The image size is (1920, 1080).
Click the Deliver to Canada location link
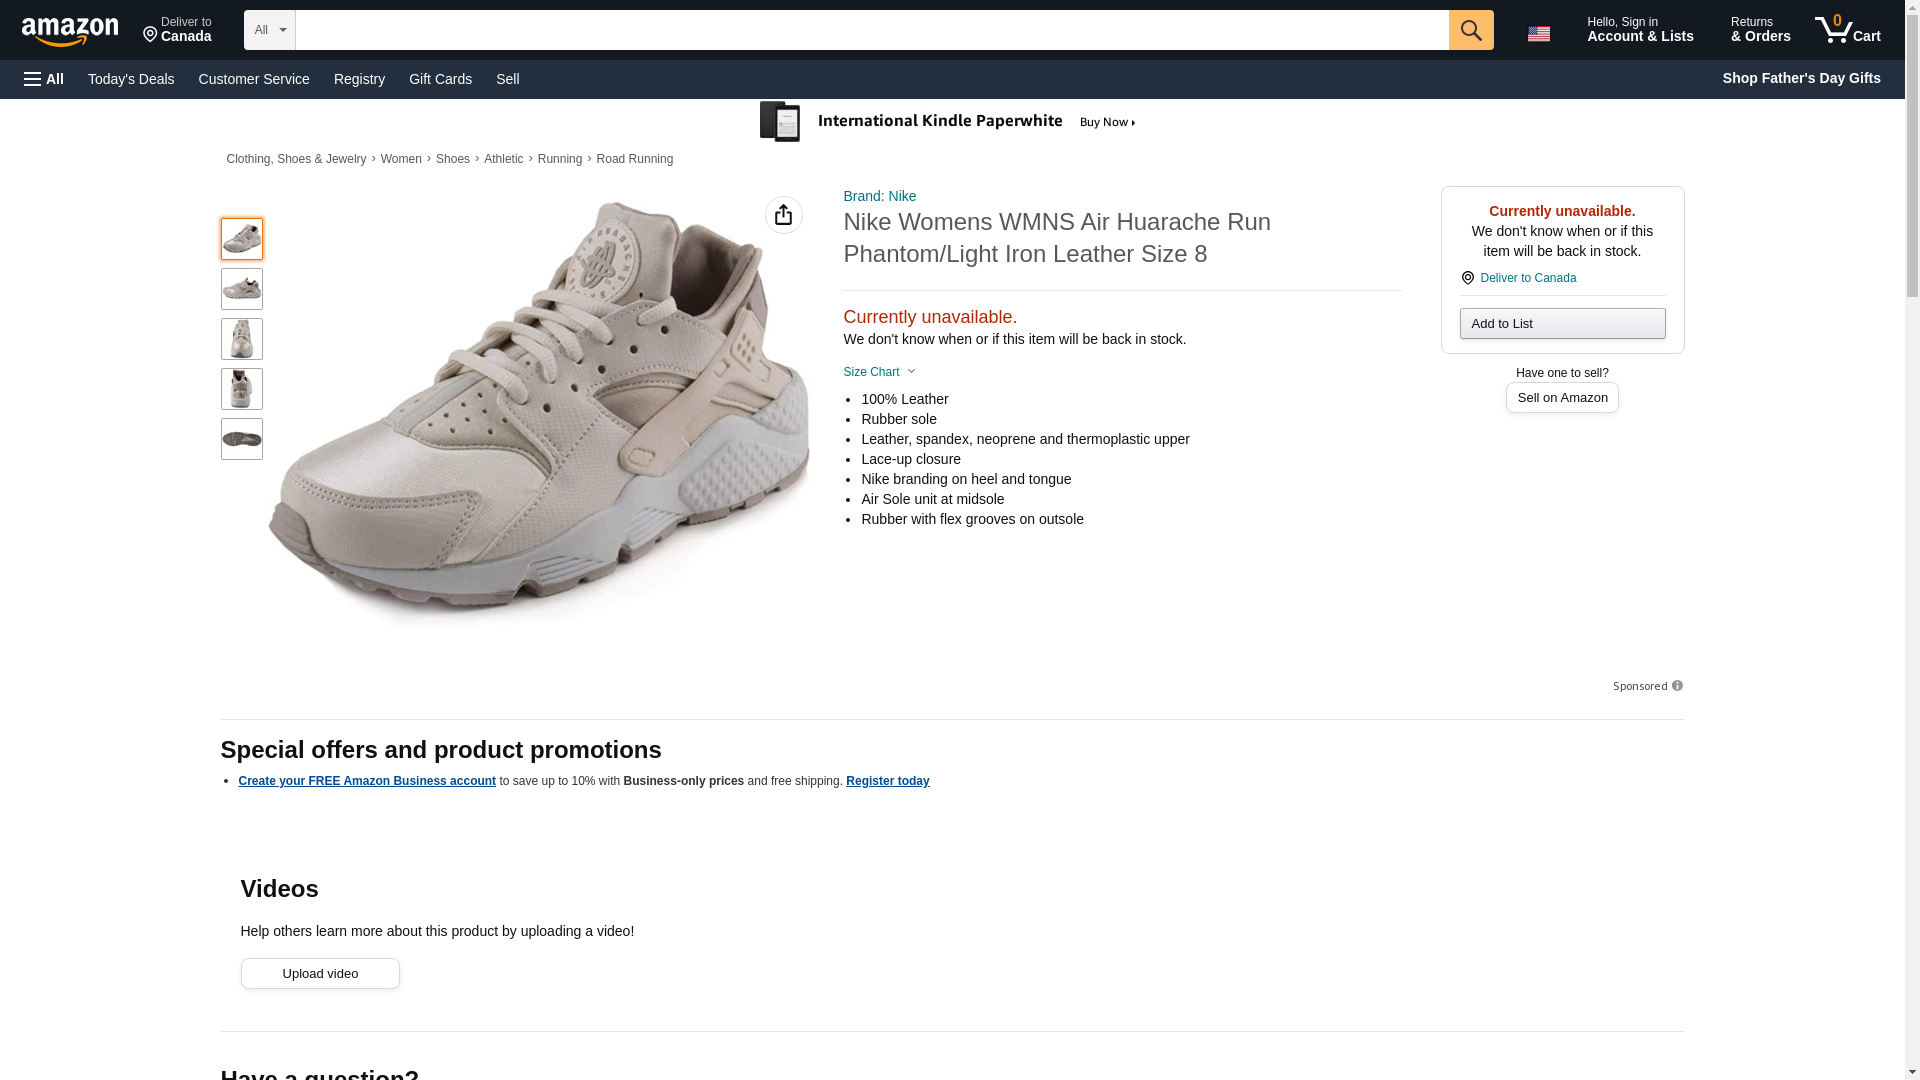coord(1527,278)
